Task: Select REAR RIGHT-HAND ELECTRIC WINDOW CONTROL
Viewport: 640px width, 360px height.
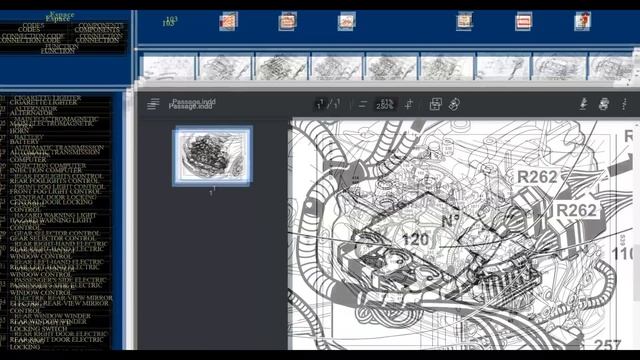Action: tap(57, 250)
